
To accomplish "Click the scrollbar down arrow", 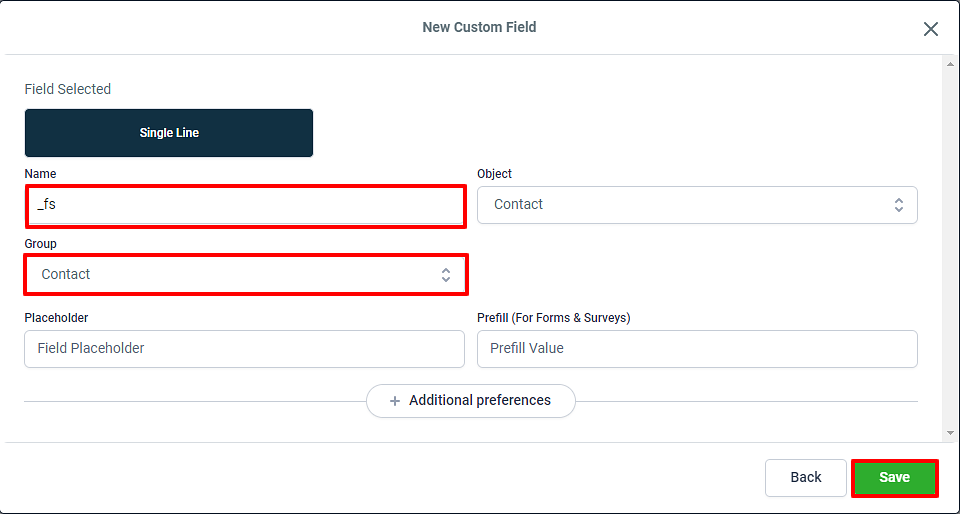I will tap(950, 433).
